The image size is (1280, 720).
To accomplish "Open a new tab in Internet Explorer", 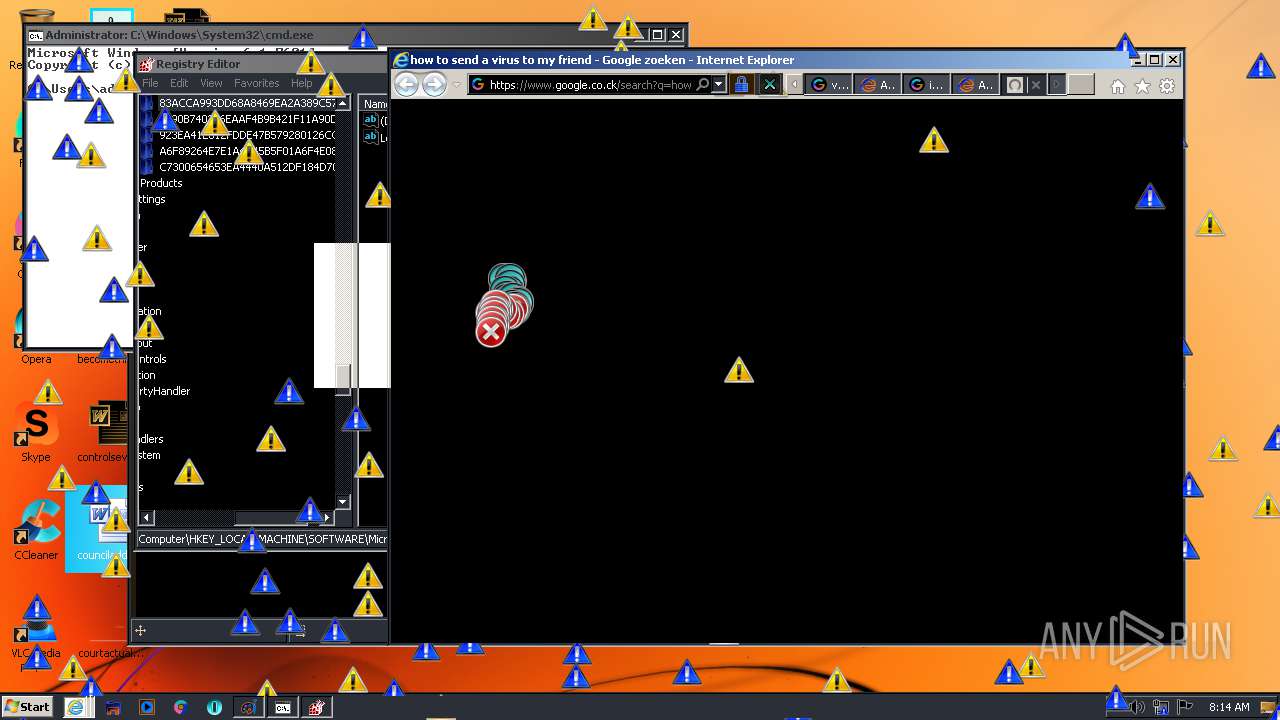I will (1081, 85).
